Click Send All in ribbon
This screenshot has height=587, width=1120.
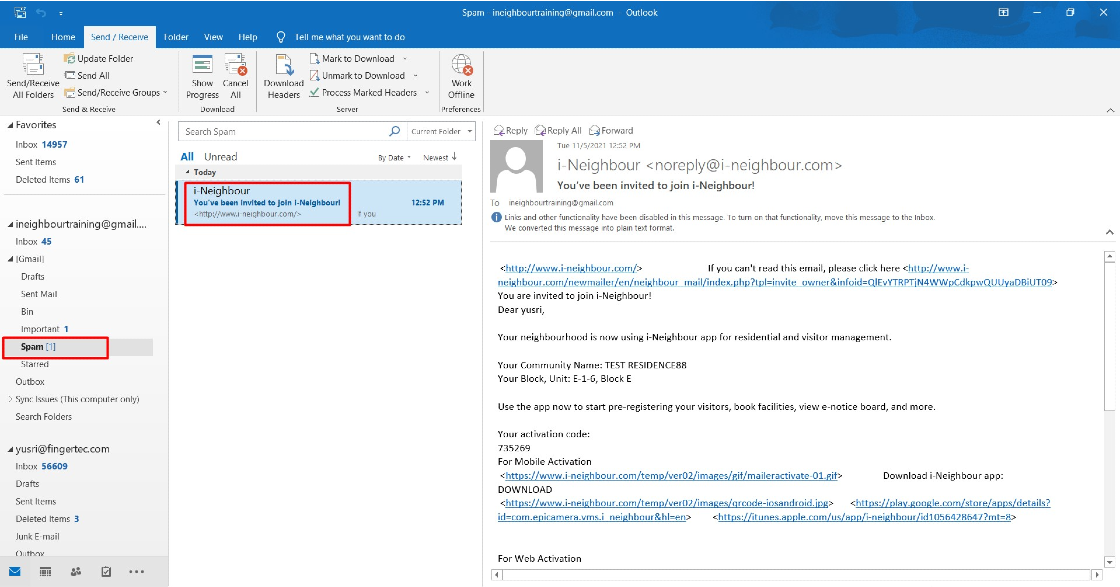[x=87, y=76]
